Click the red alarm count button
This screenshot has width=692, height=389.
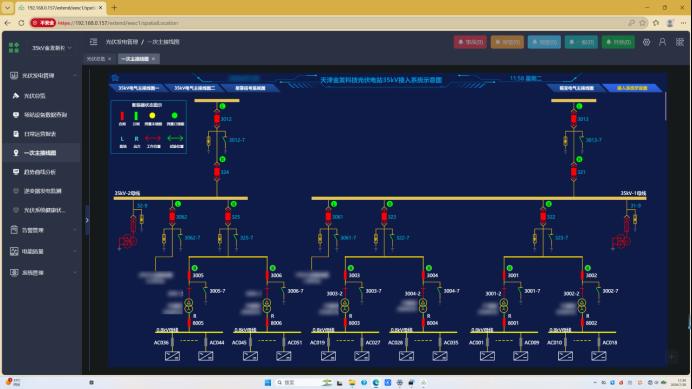click(x=470, y=42)
